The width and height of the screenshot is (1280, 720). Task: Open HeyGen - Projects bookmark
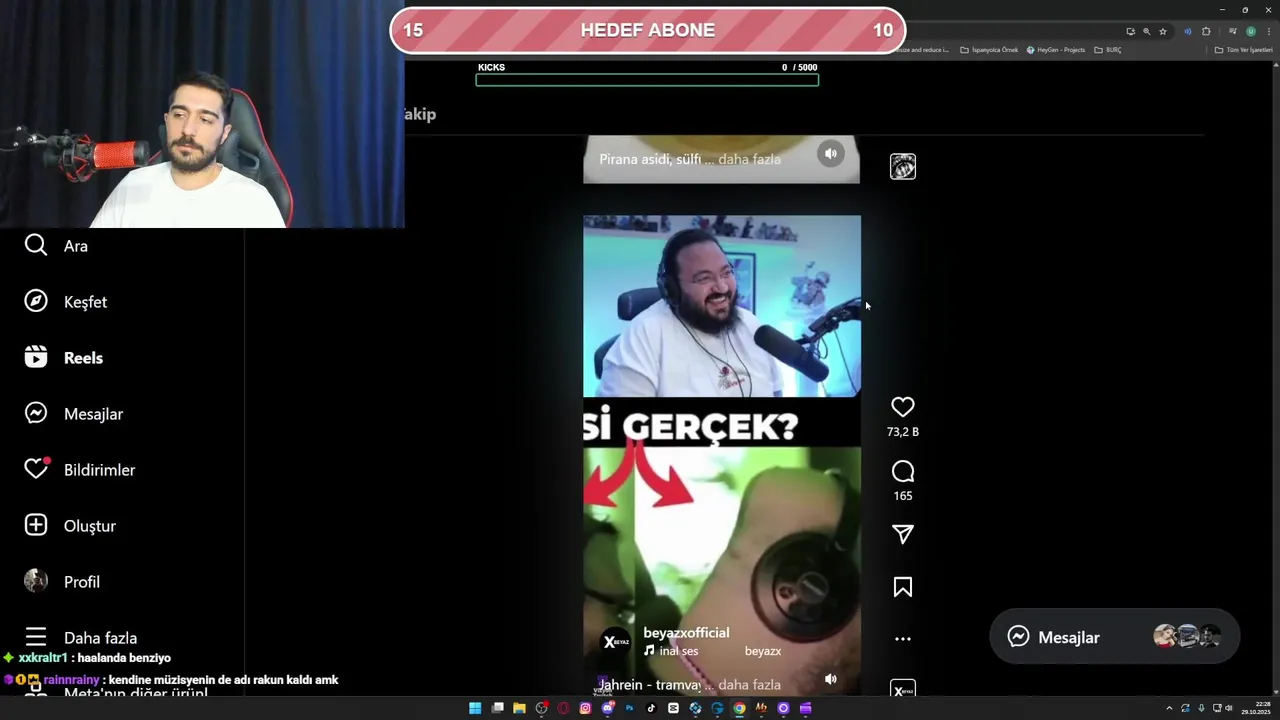(1056, 50)
